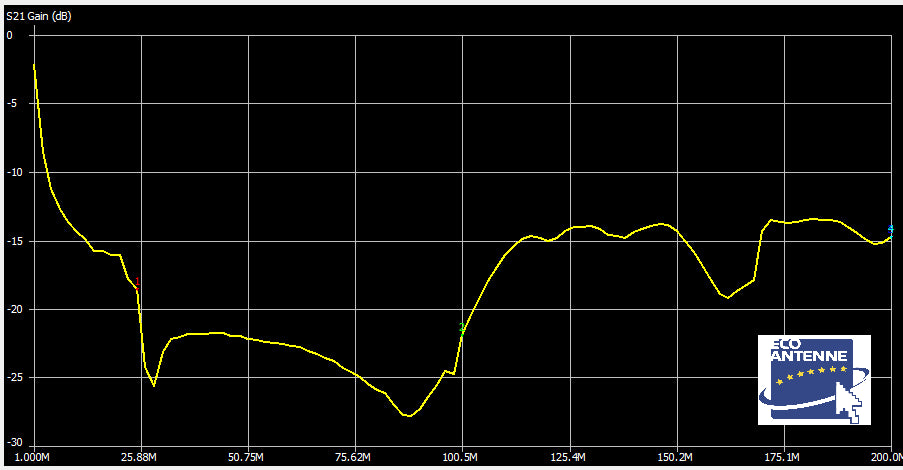
Task: Click the 25.88M frequency axis label
Action: [139, 458]
